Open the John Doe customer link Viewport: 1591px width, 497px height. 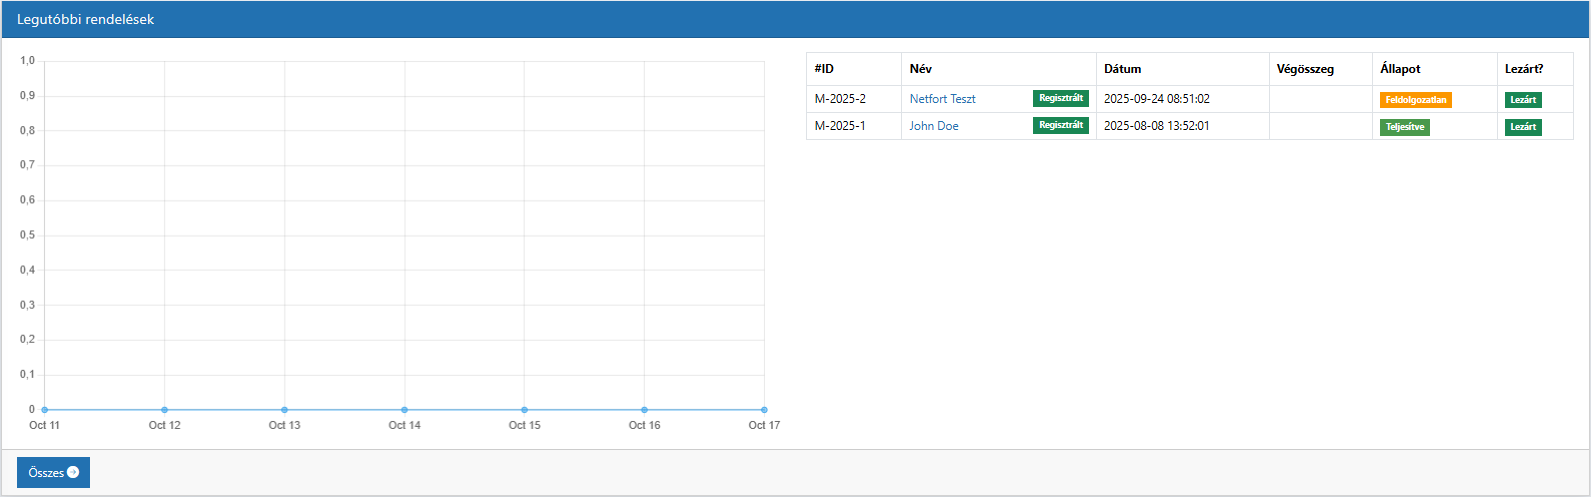[x=933, y=126]
